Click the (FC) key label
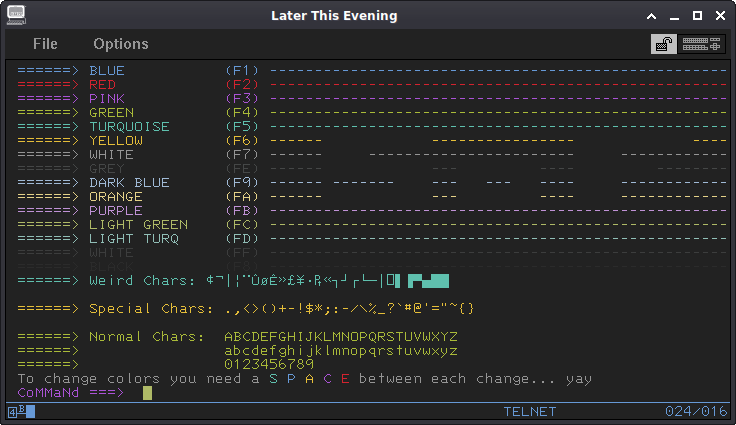The image size is (736, 425). (242, 225)
